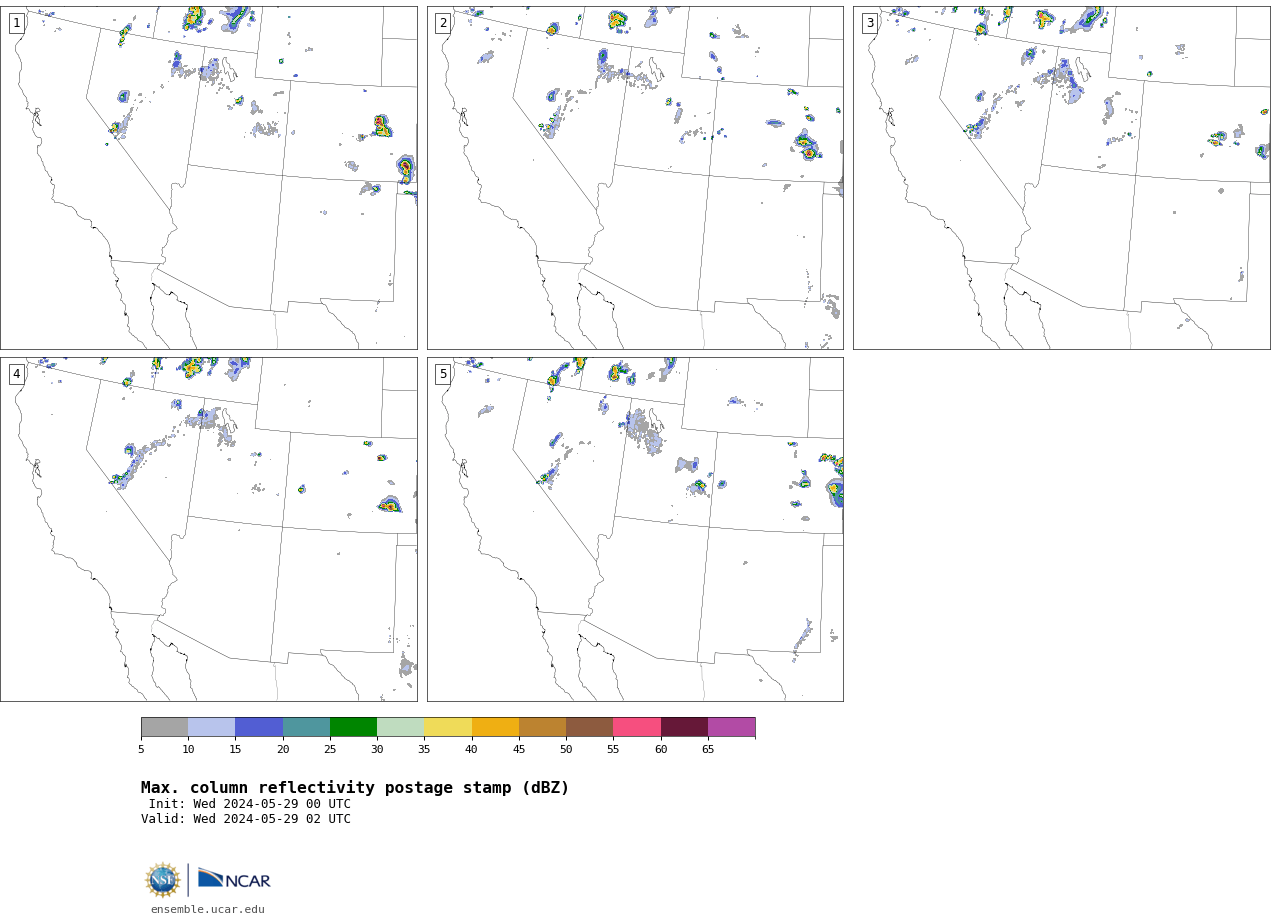Click the colorbar tick label 50

(566, 749)
